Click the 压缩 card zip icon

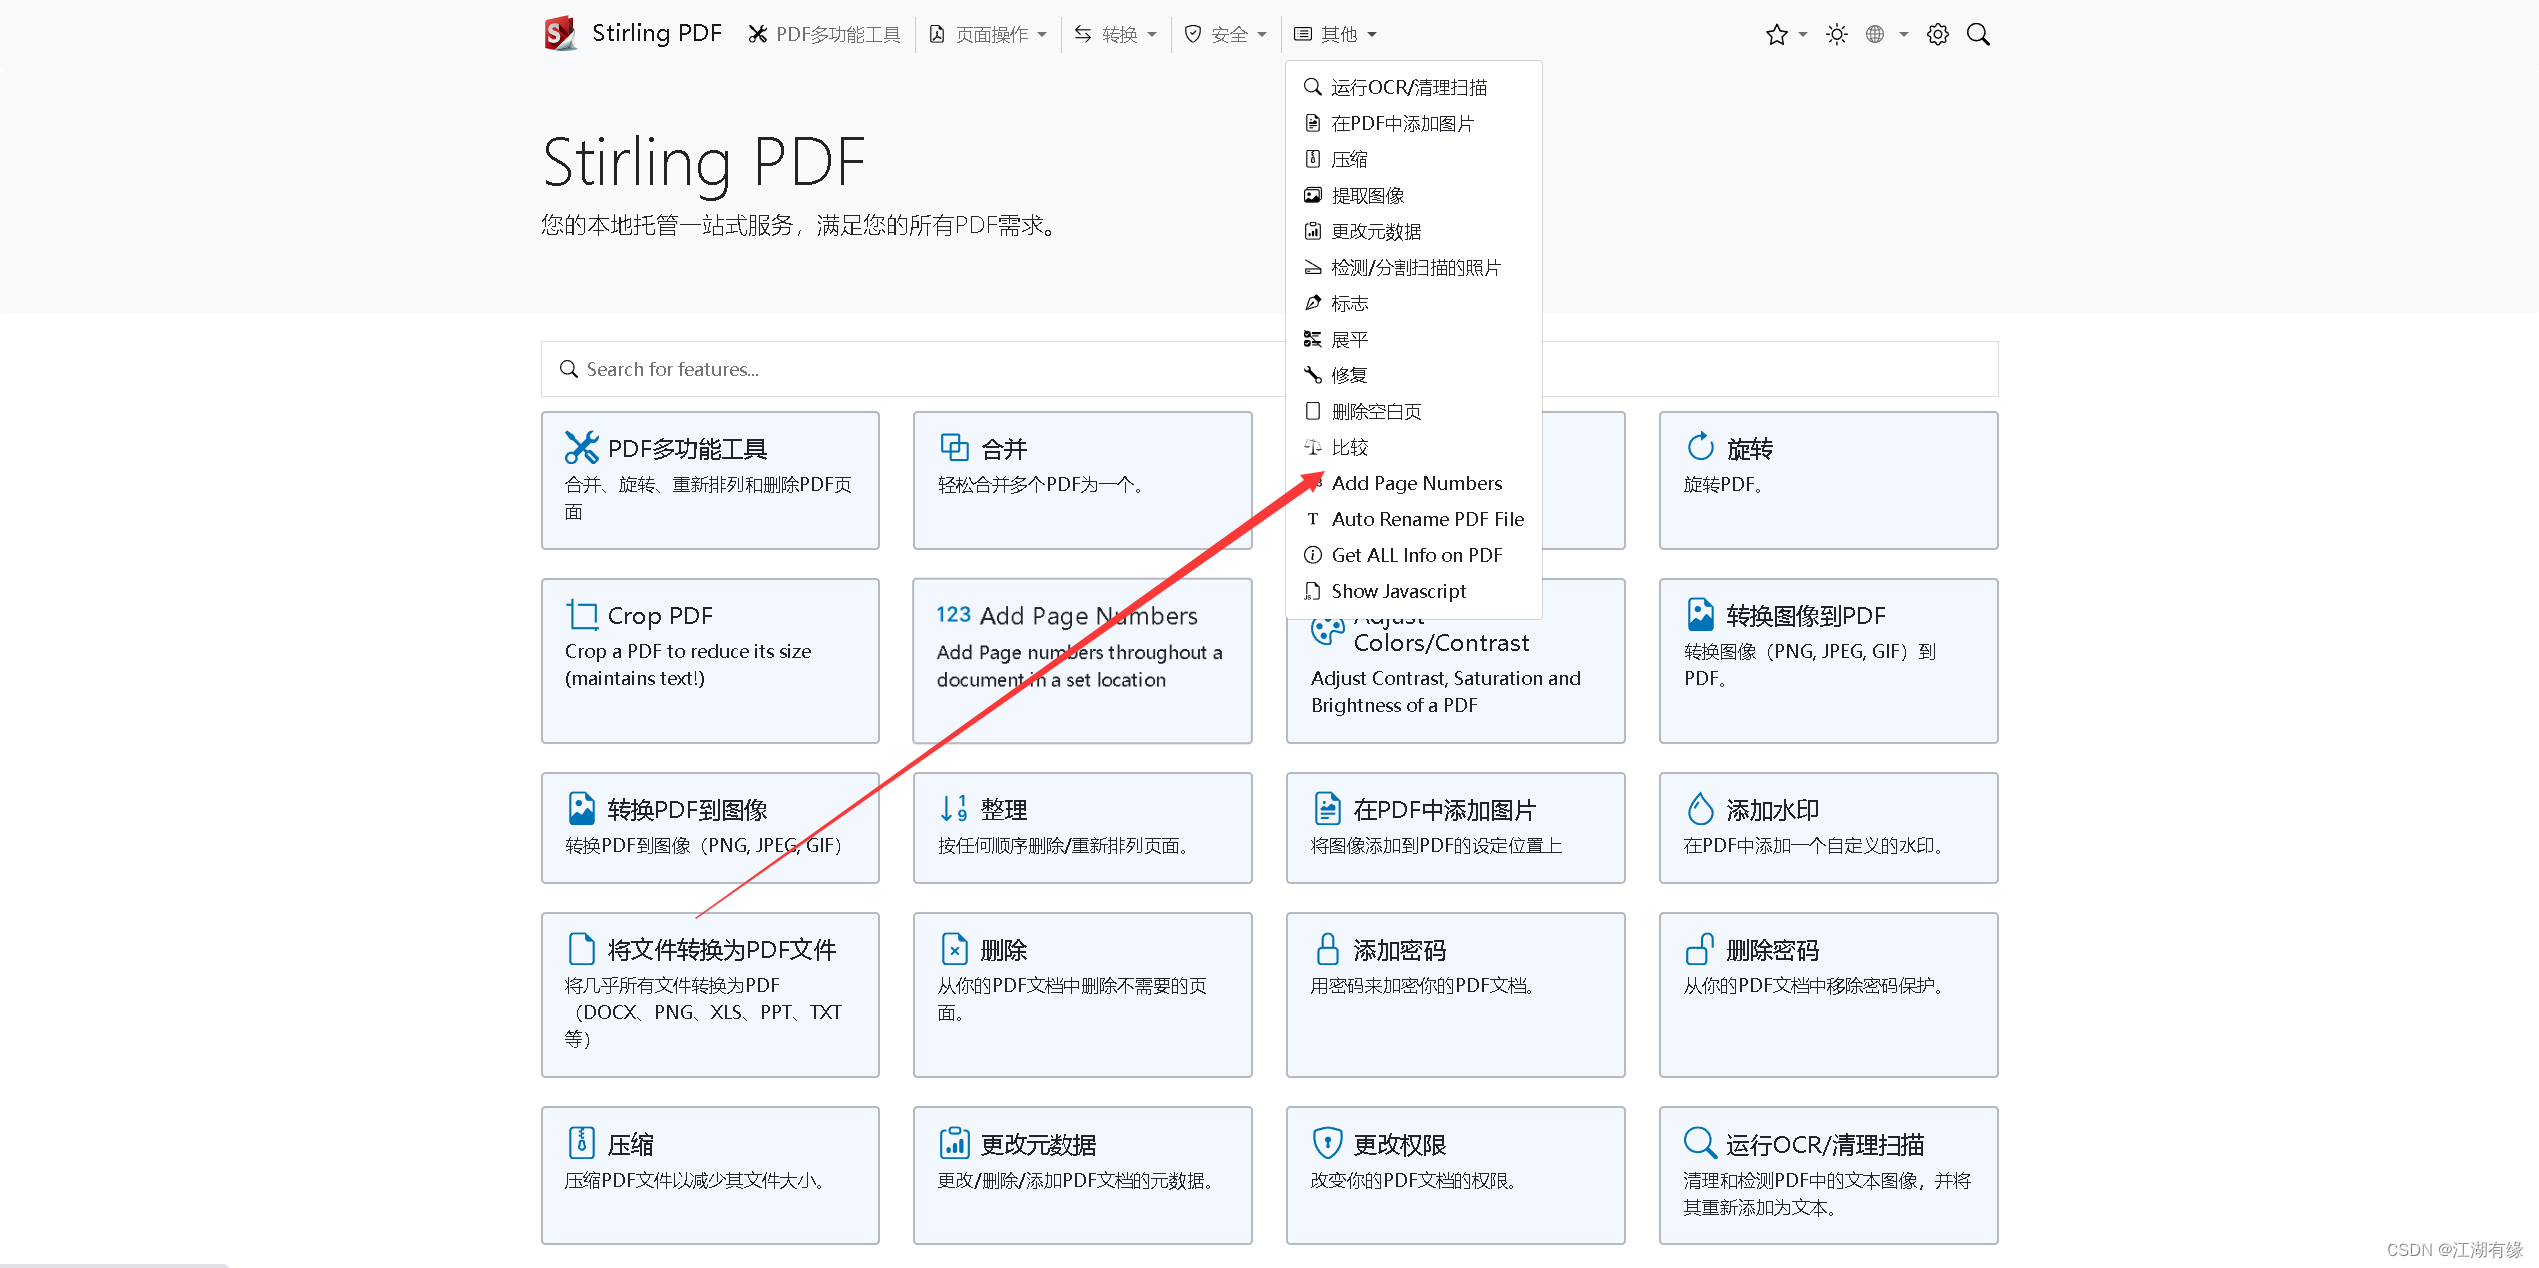pyautogui.click(x=581, y=1142)
